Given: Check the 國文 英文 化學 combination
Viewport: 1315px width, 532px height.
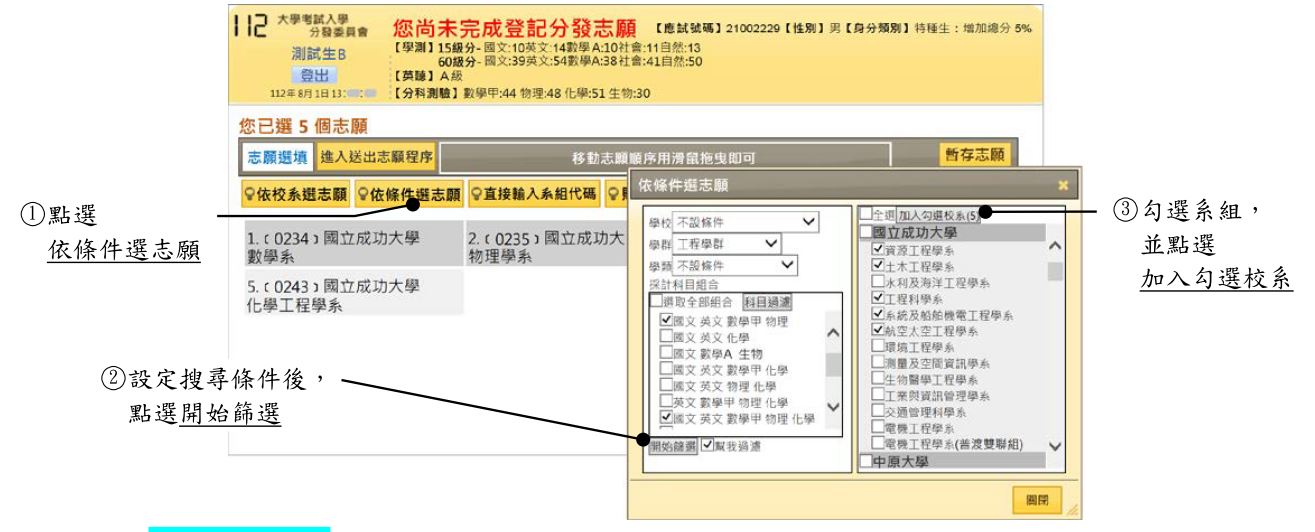Looking at the screenshot, I should coord(666,337).
